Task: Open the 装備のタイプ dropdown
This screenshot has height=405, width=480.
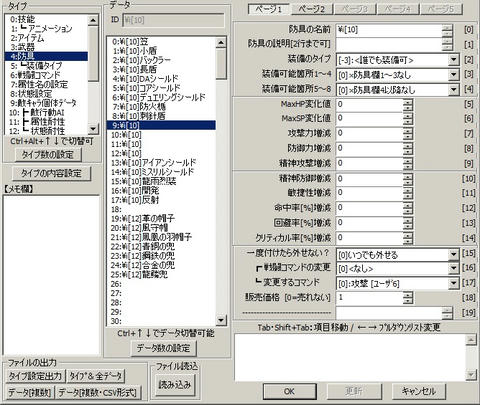Action: click(x=453, y=60)
